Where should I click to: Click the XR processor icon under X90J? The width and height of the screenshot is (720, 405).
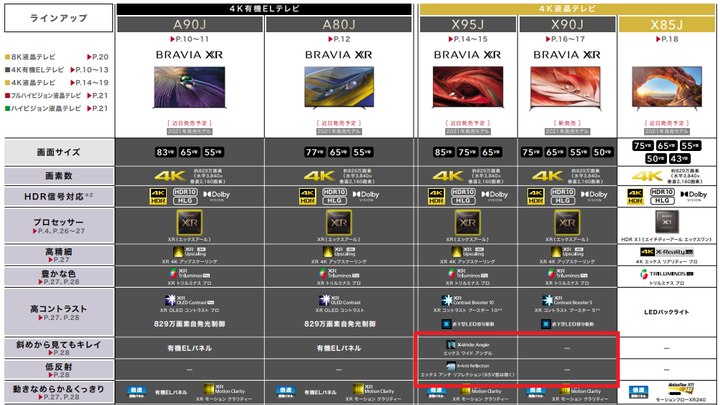[x=567, y=223]
